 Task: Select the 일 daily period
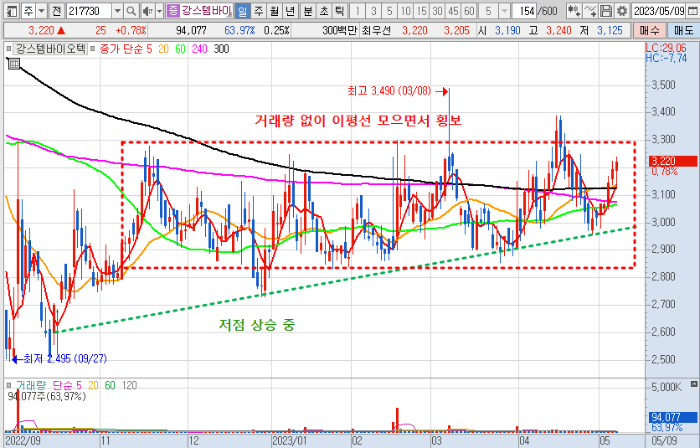242,11
